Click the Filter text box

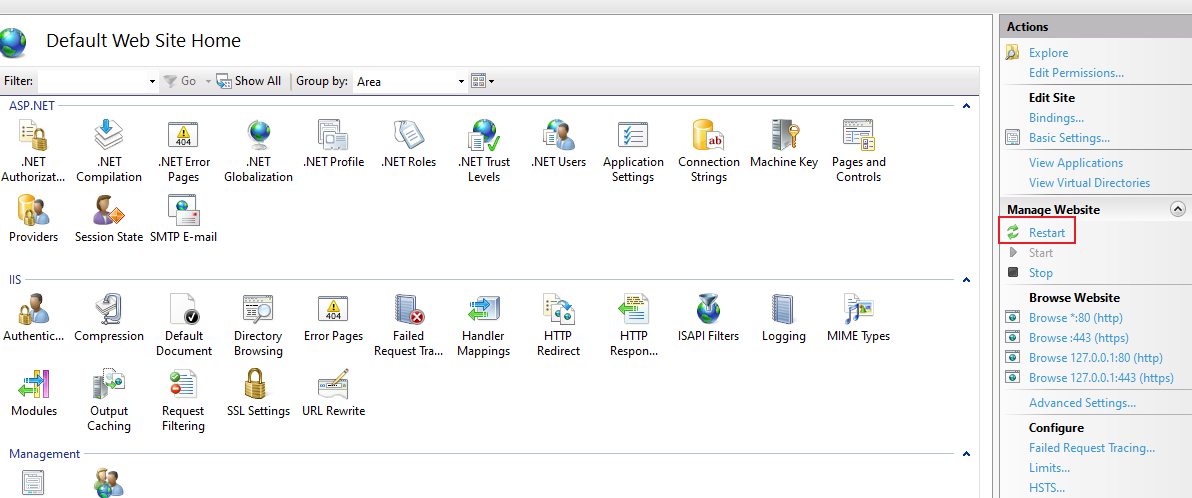coord(91,81)
